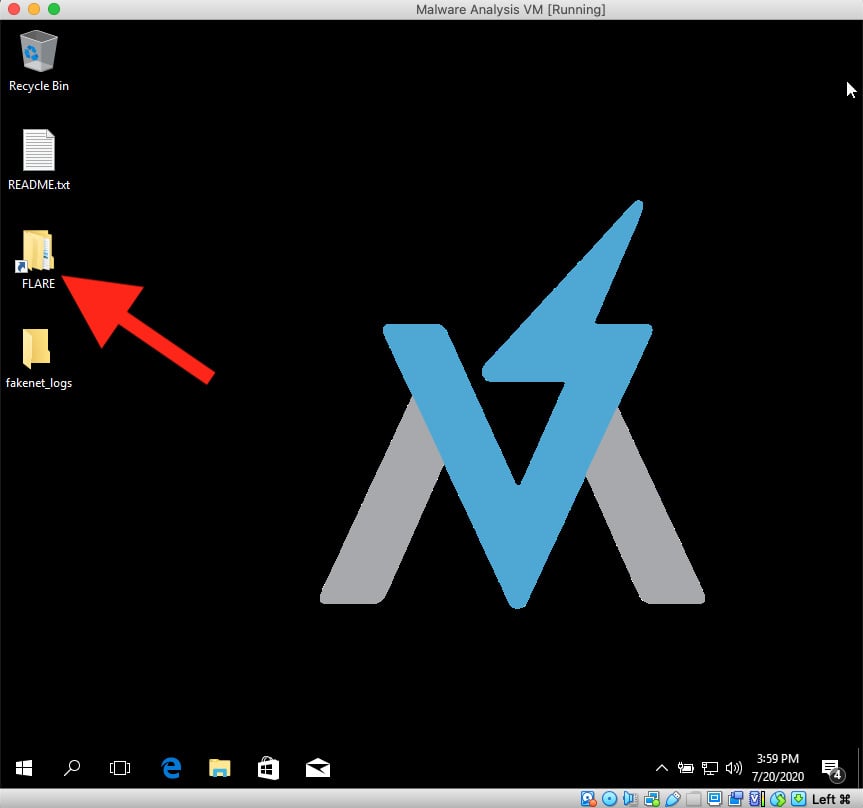
Task: Launch Microsoft Edge from taskbar
Action: pyautogui.click(x=171, y=768)
